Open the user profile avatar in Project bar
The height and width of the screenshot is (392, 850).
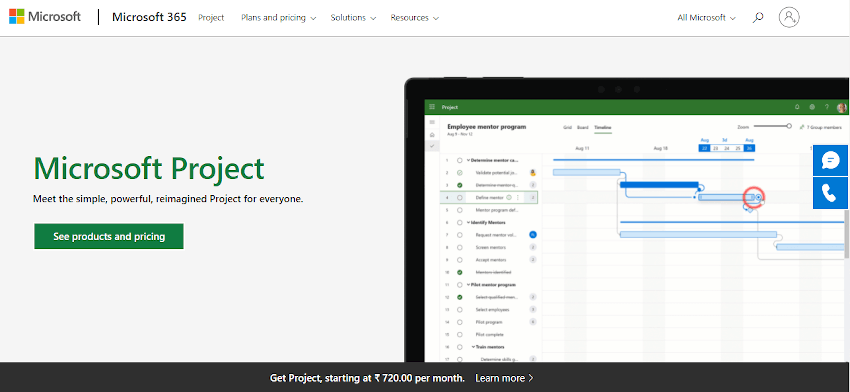pyautogui.click(x=841, y=108)
